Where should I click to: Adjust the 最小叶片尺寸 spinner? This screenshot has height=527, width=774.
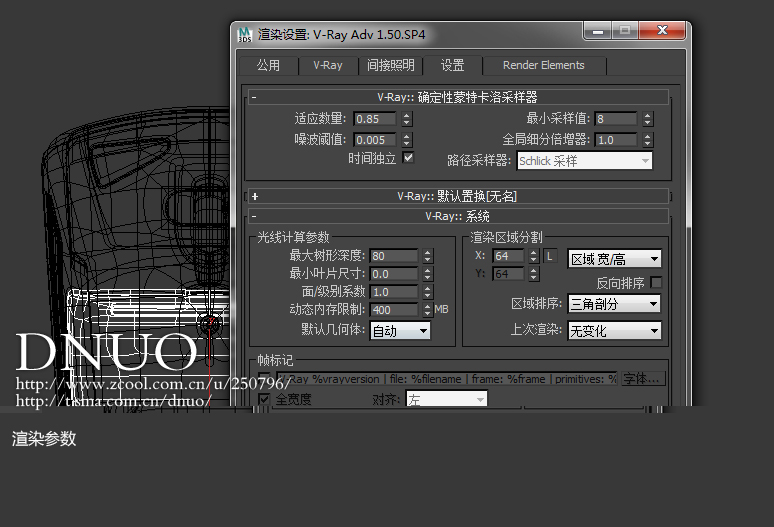[x=427, y=274]
